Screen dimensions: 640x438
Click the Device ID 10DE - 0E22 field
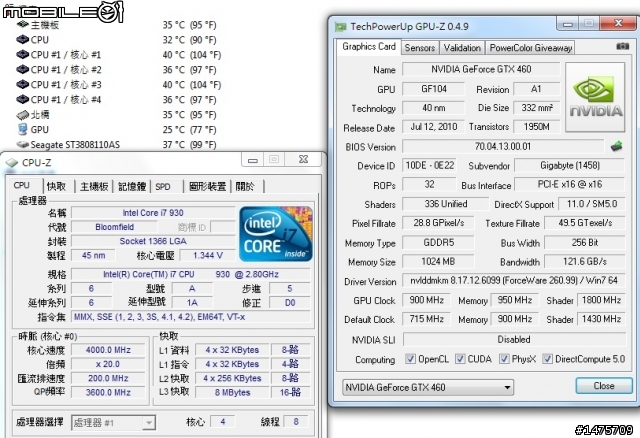[429, 165]
